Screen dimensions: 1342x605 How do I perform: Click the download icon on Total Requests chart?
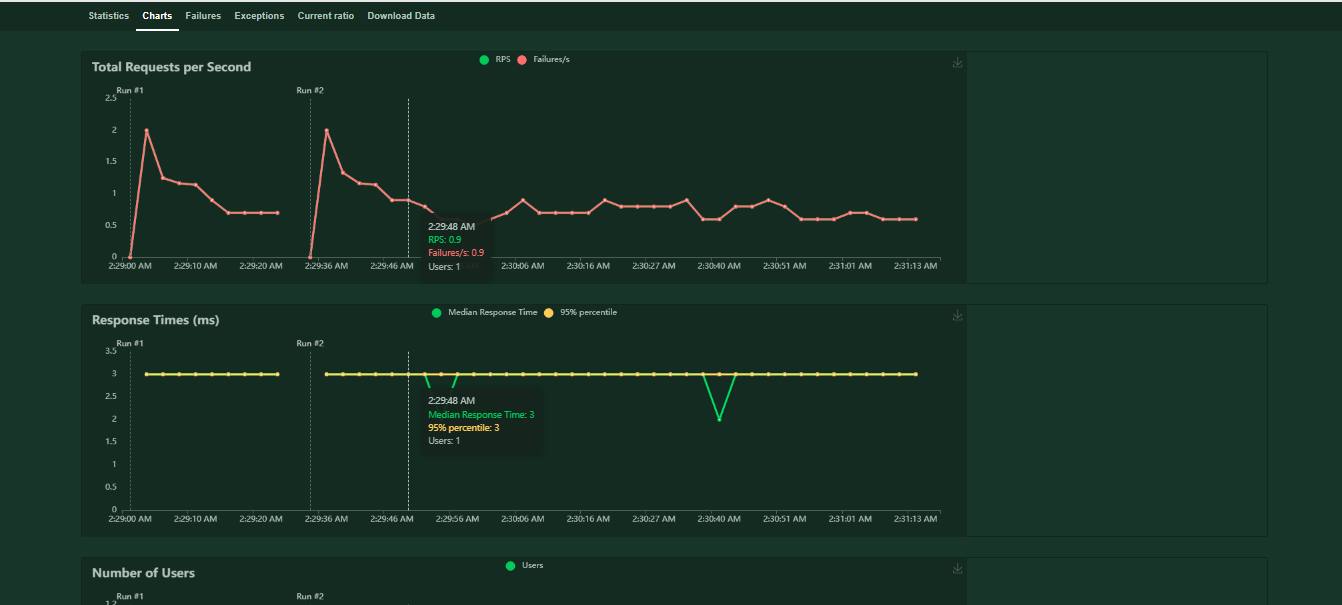point(957,61)
